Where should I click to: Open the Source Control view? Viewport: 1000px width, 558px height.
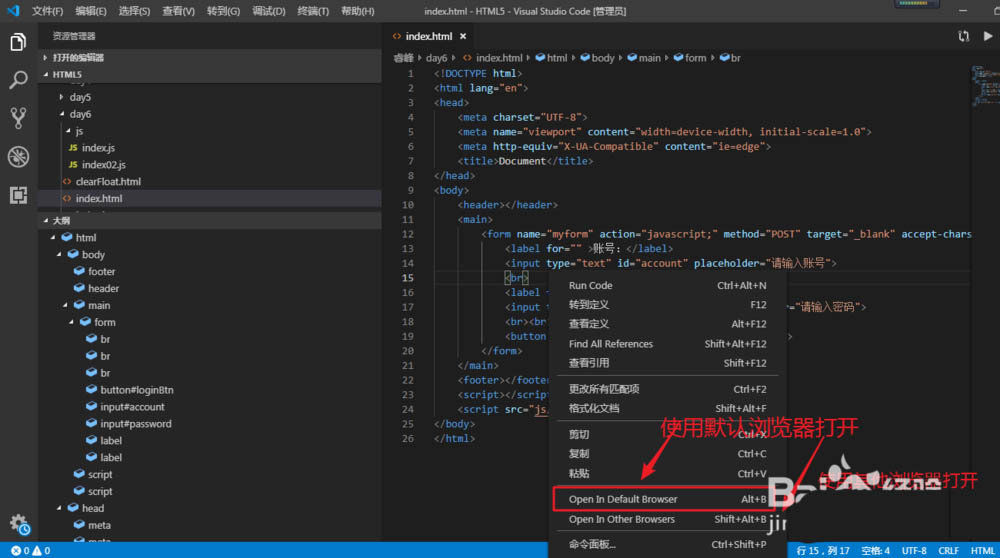(18, 118)
